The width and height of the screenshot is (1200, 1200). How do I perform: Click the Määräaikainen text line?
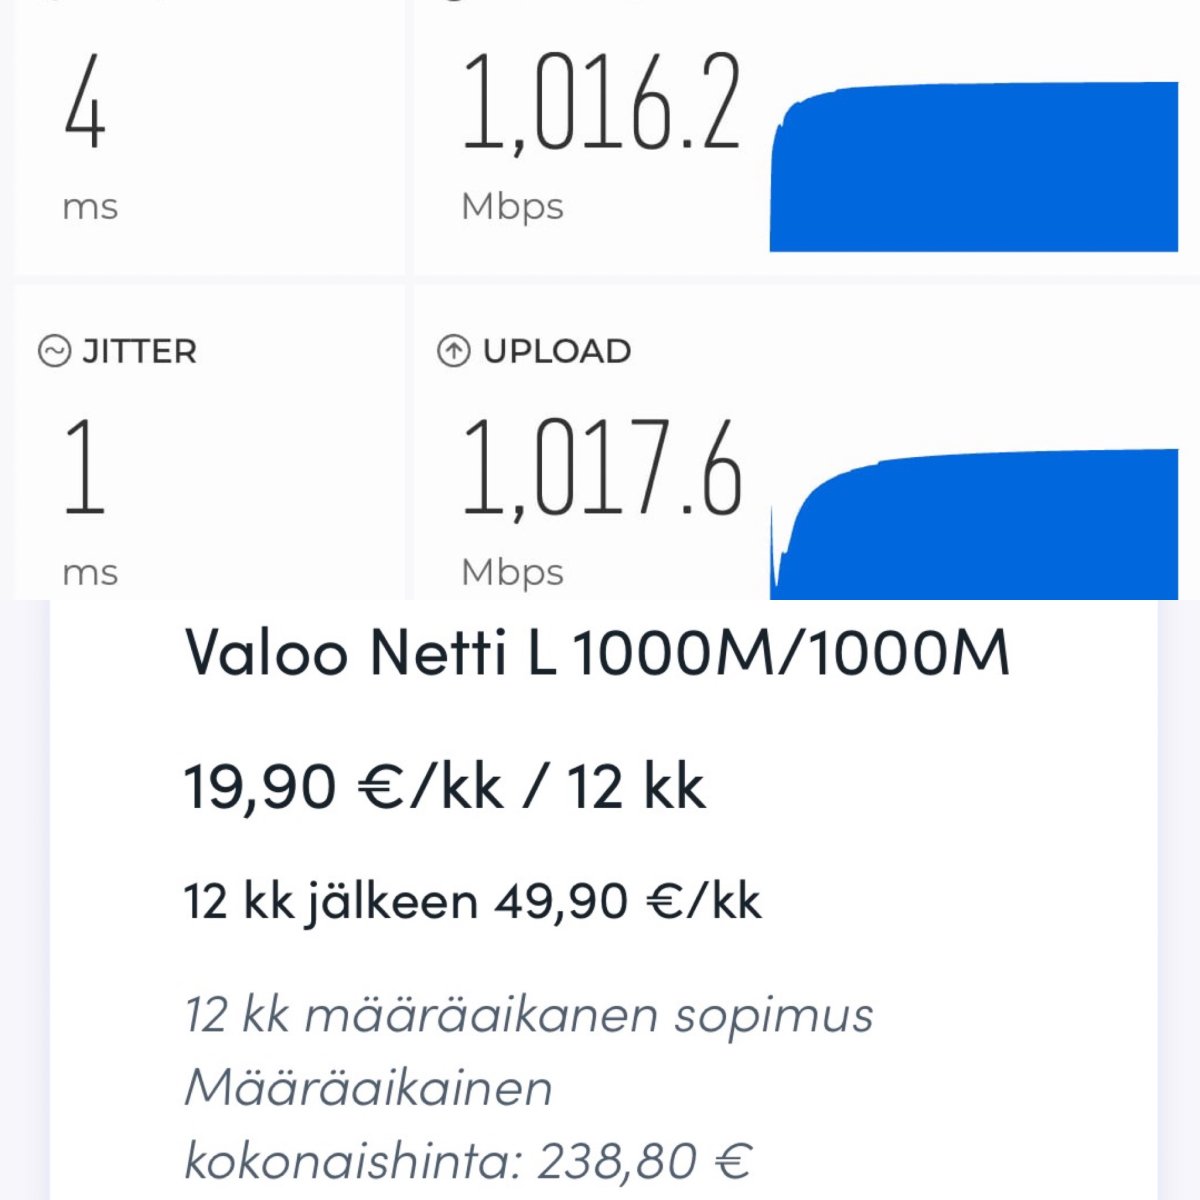point(368,1087)
